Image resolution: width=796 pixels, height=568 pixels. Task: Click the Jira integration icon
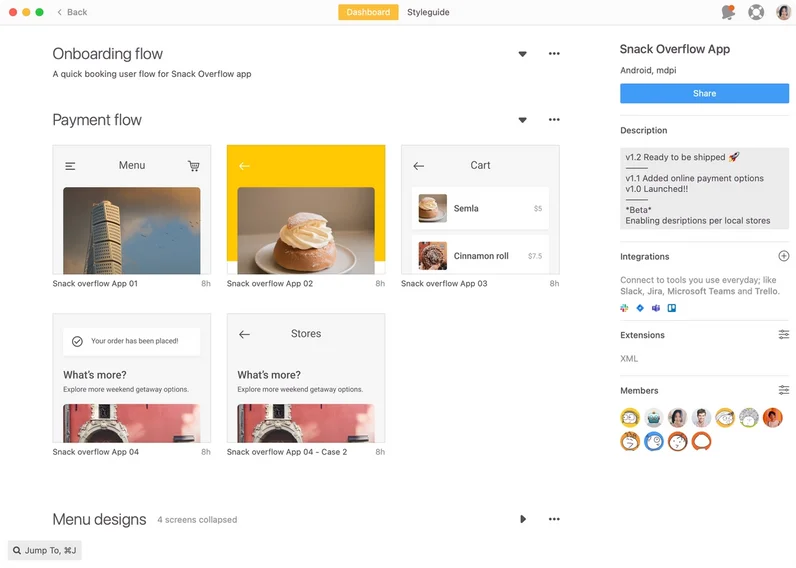point(640,308)
